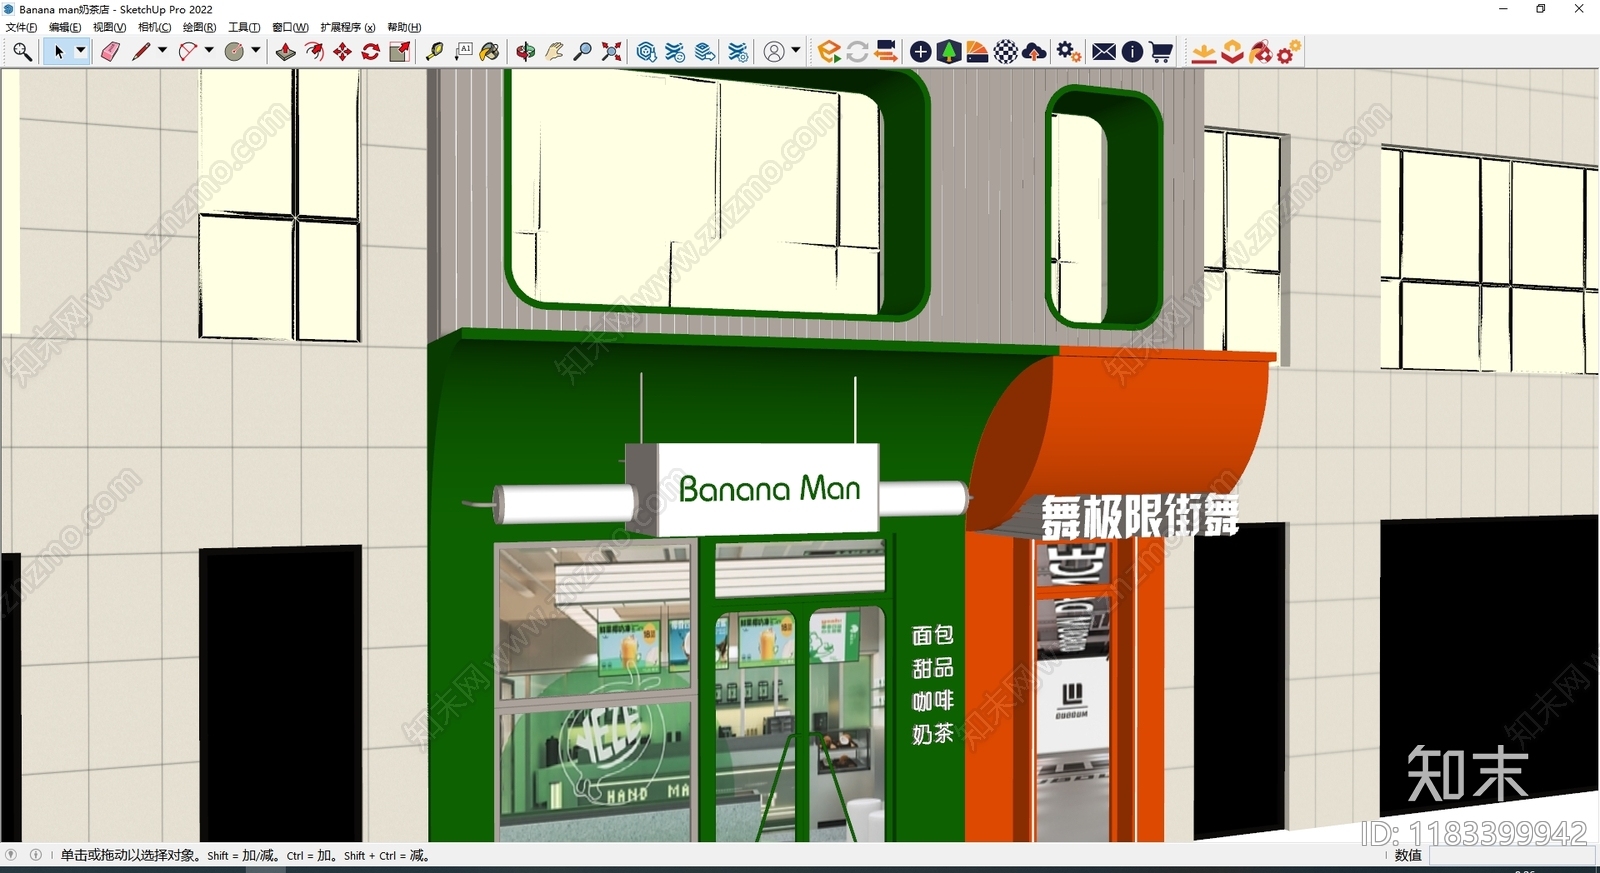Screen dimensions: 1600x873
Task: Open the red gears plugin settings icon
Action: pyautogui.click(x=1289, y=52)
